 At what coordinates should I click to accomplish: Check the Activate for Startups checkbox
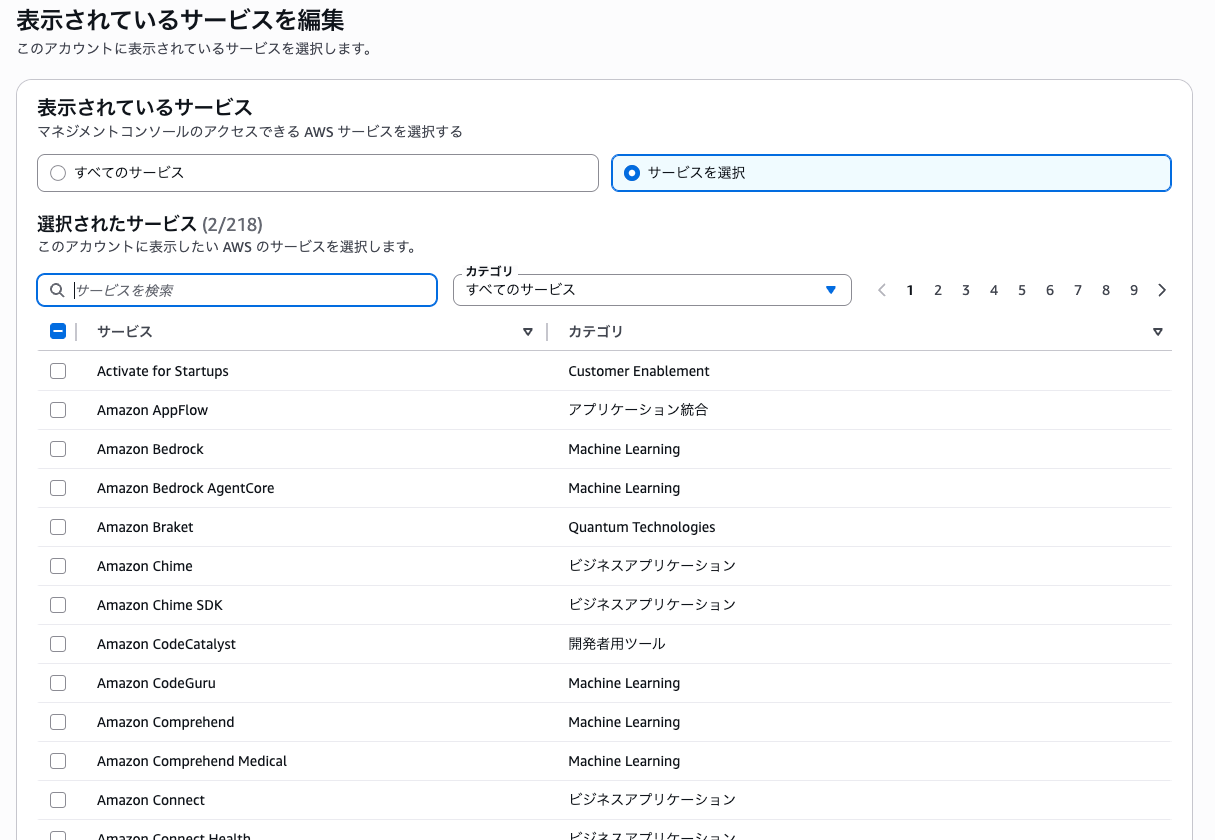58,371
